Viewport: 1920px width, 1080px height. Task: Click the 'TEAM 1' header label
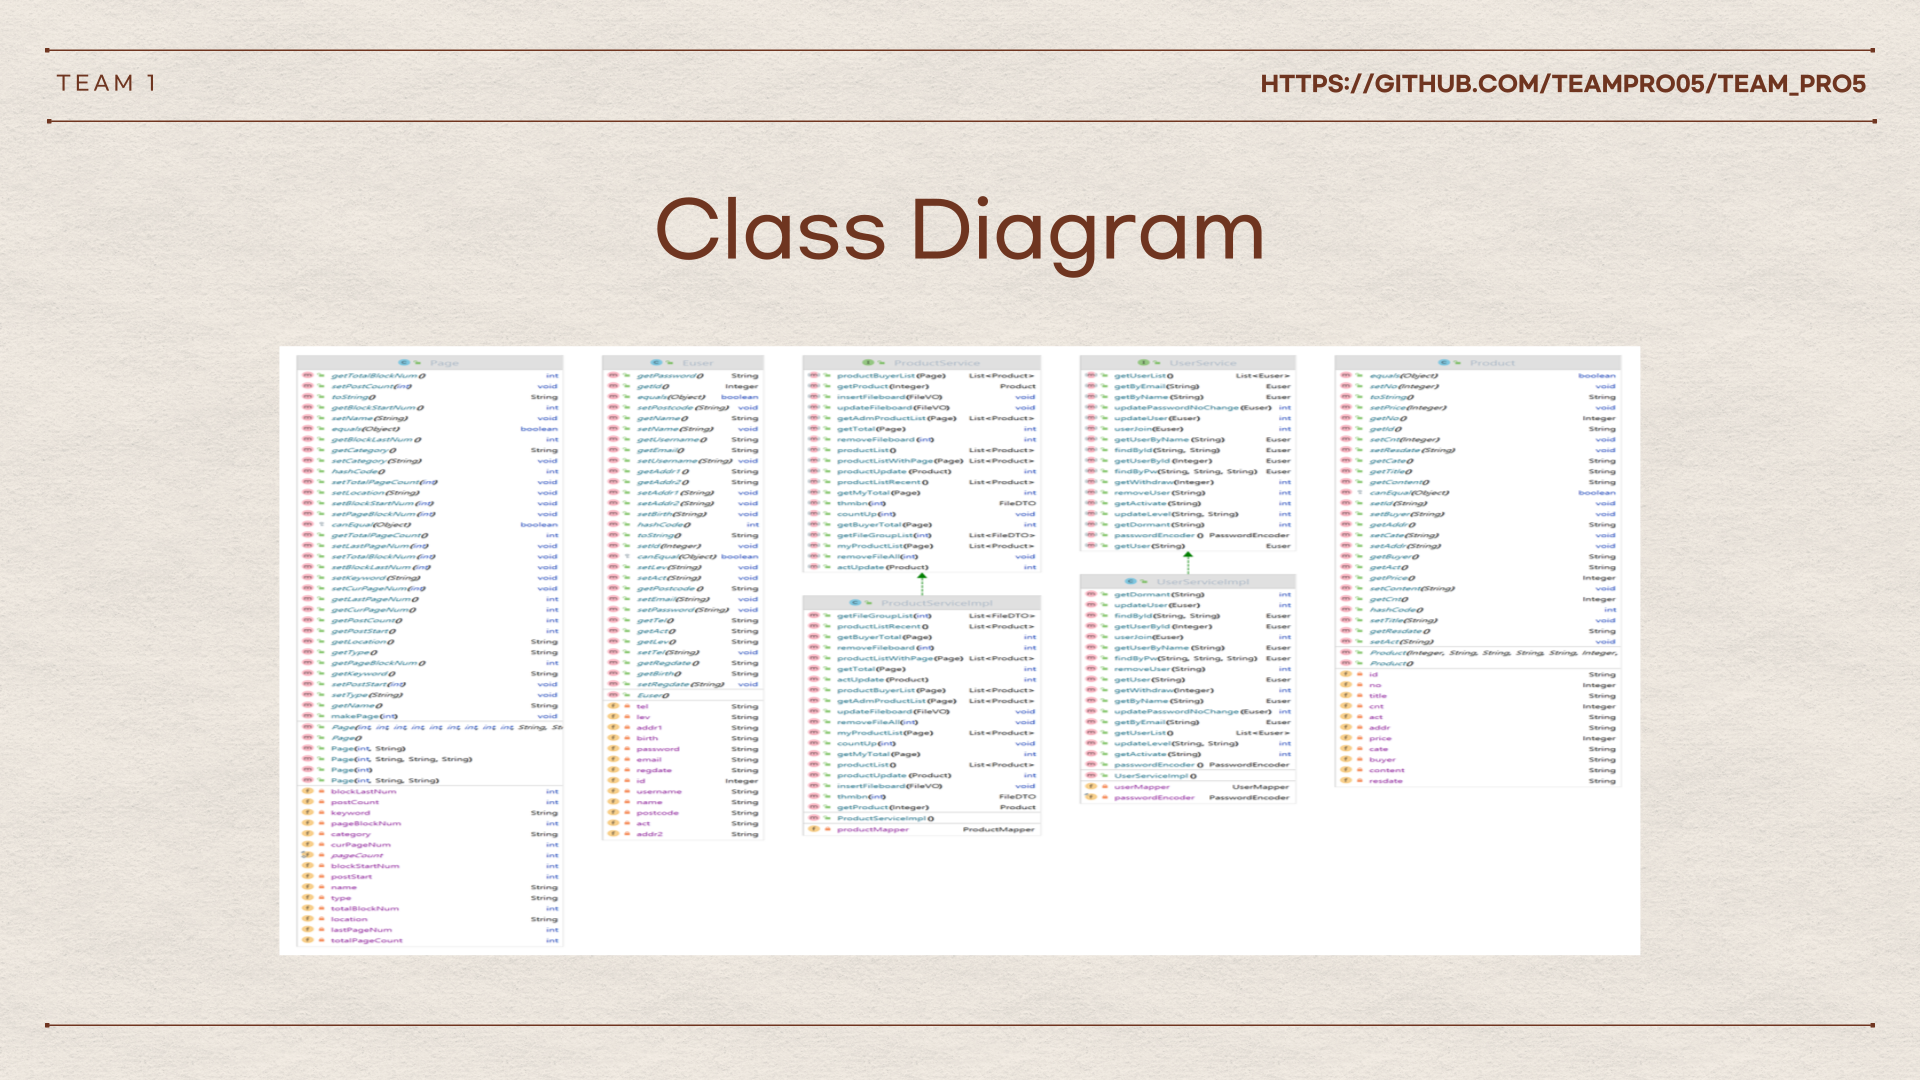(106, 83)
